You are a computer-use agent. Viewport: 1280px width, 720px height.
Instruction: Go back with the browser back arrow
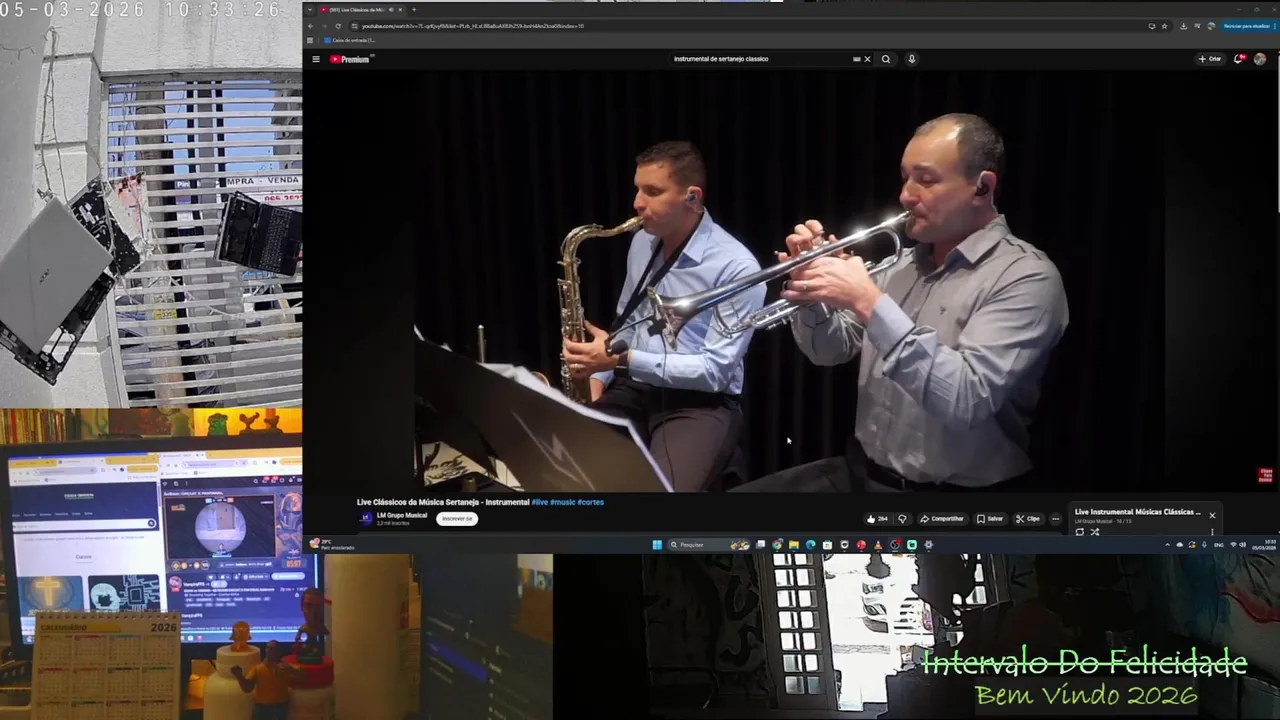point(311,26)
